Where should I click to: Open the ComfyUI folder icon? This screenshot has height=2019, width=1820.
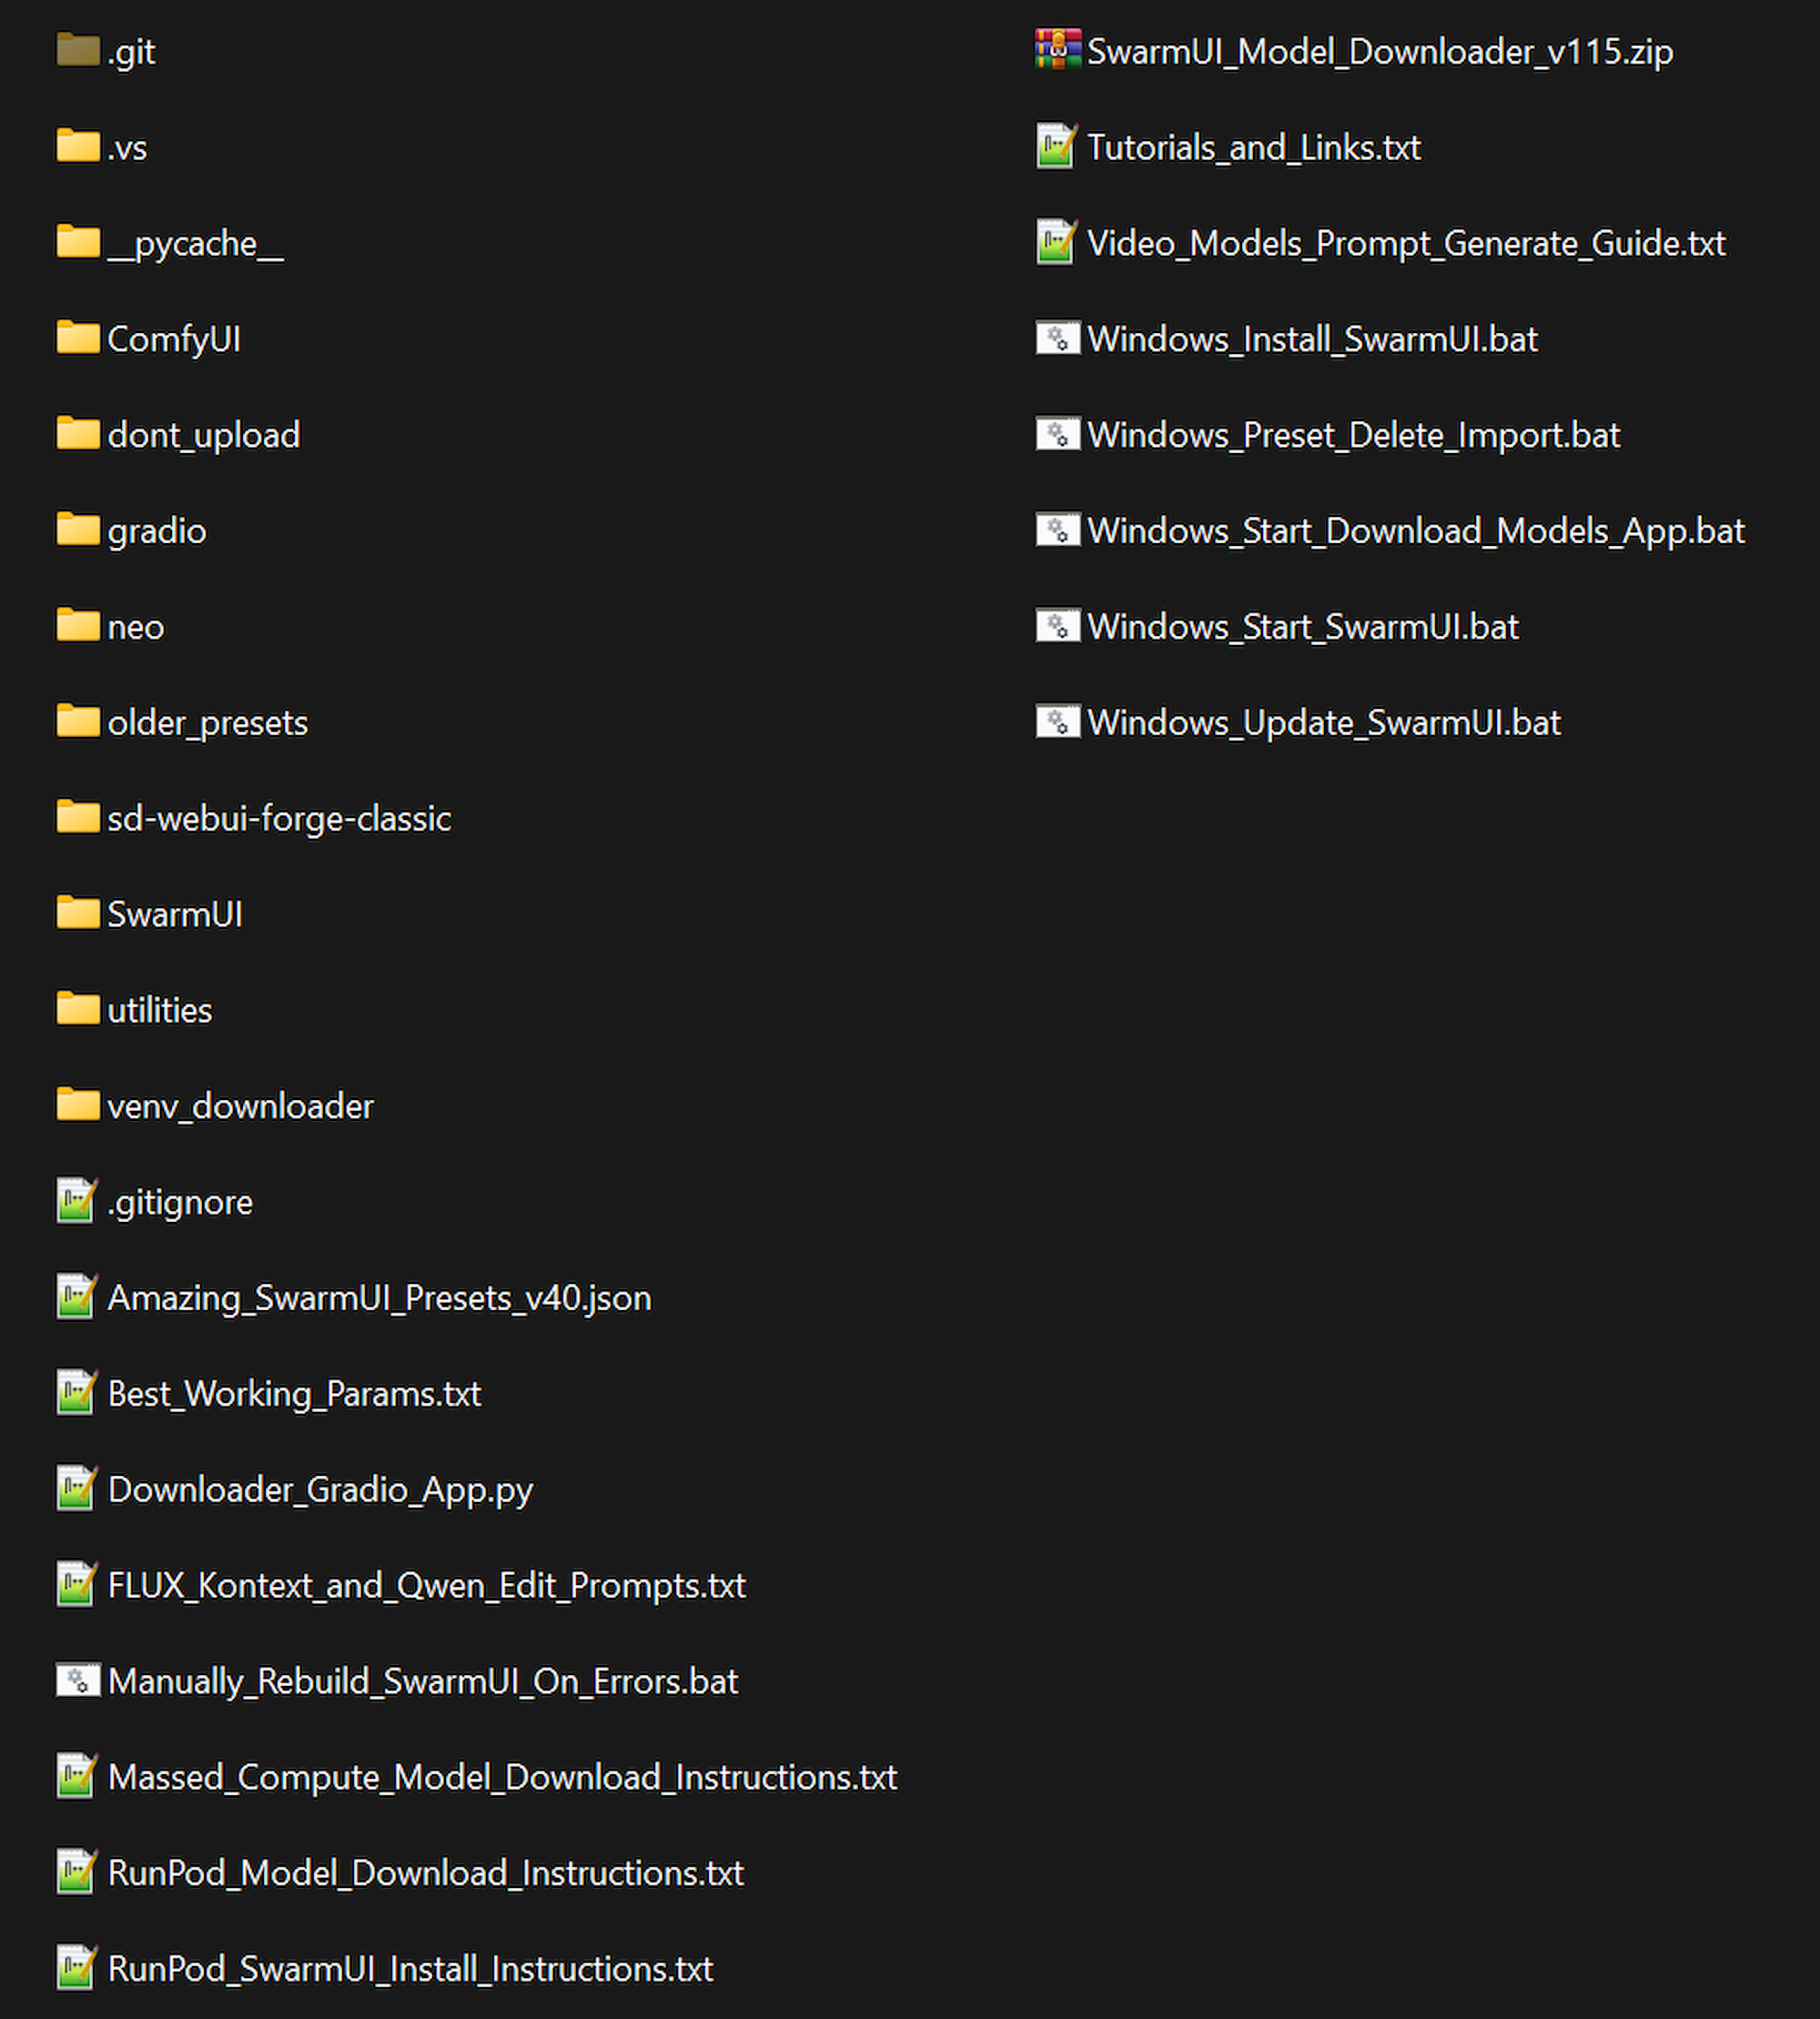[x=78, y=338]
